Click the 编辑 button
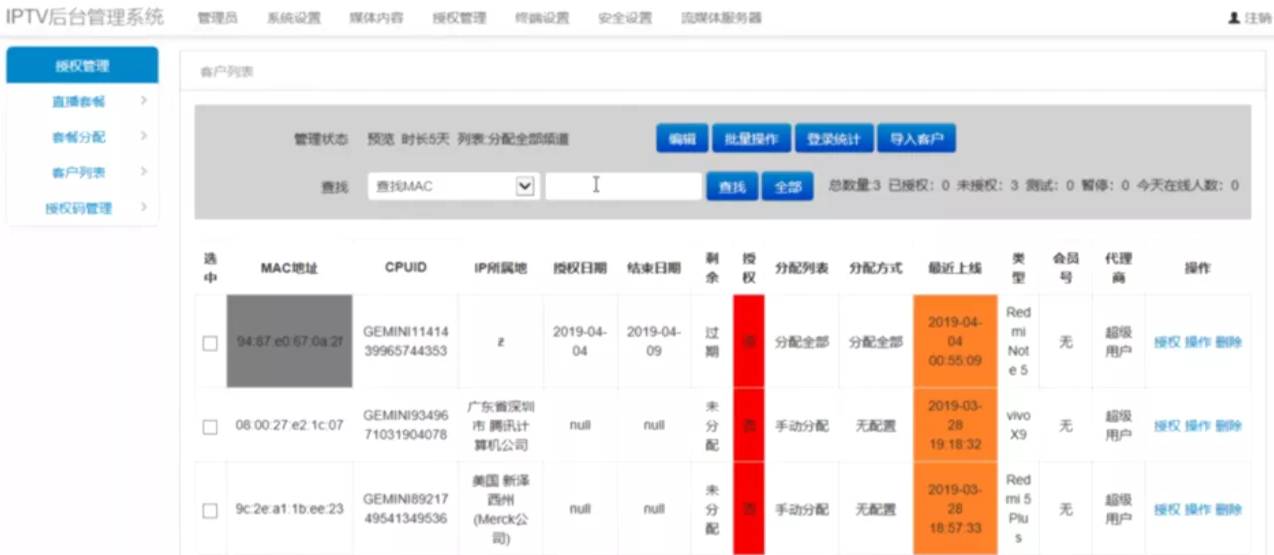This screenshot has height=555, width=1274. pyautogui.click(x=682, y=139)
